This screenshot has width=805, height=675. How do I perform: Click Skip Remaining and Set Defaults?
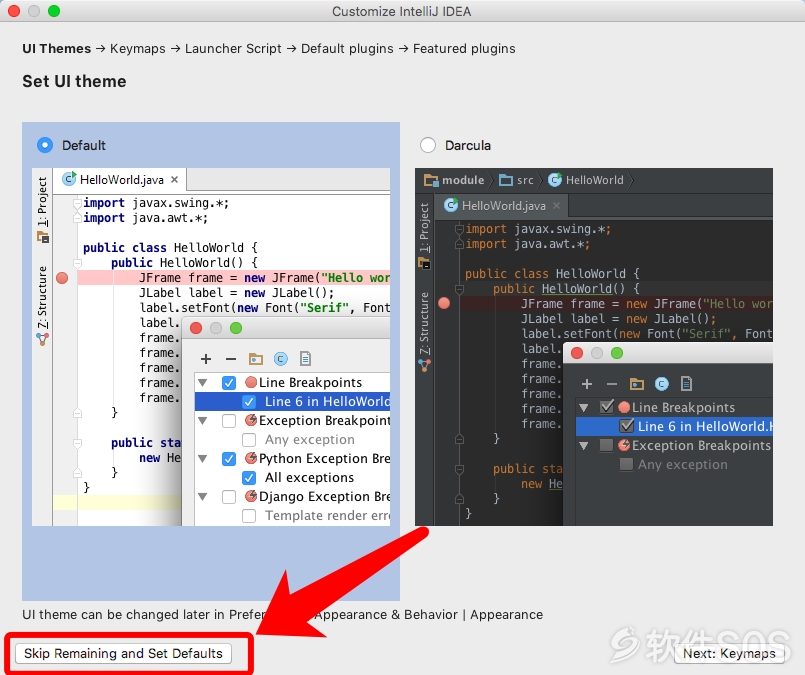(123, 653)
